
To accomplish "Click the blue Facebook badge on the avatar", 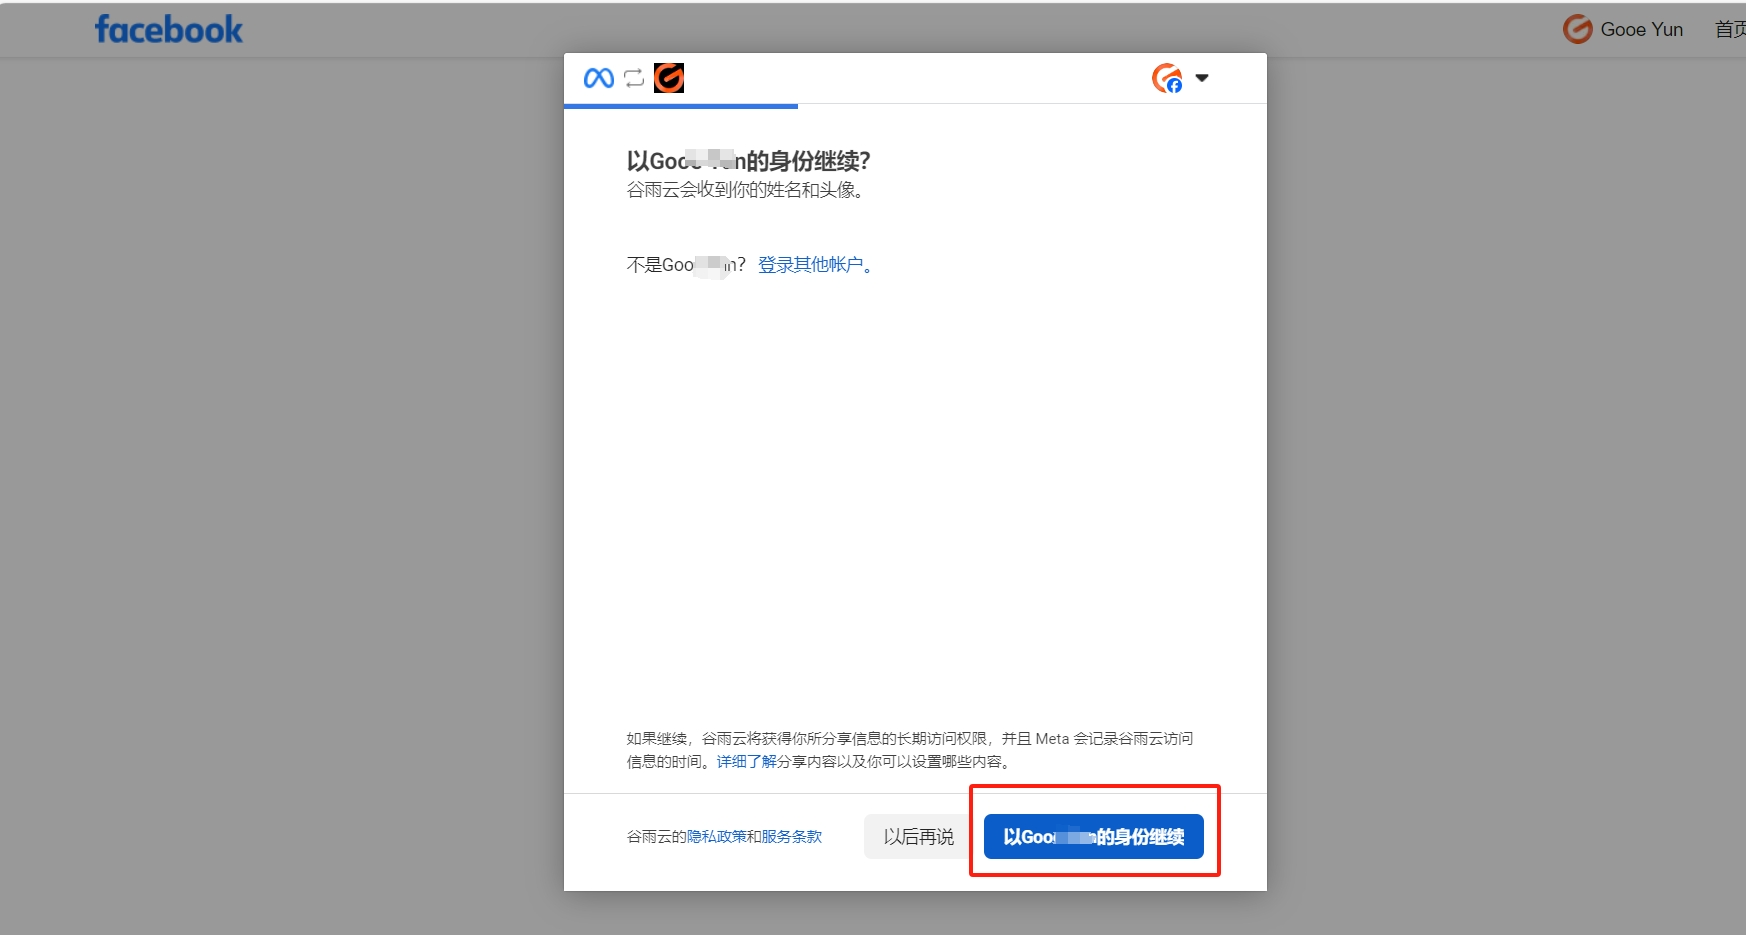I will [1176, 85].
